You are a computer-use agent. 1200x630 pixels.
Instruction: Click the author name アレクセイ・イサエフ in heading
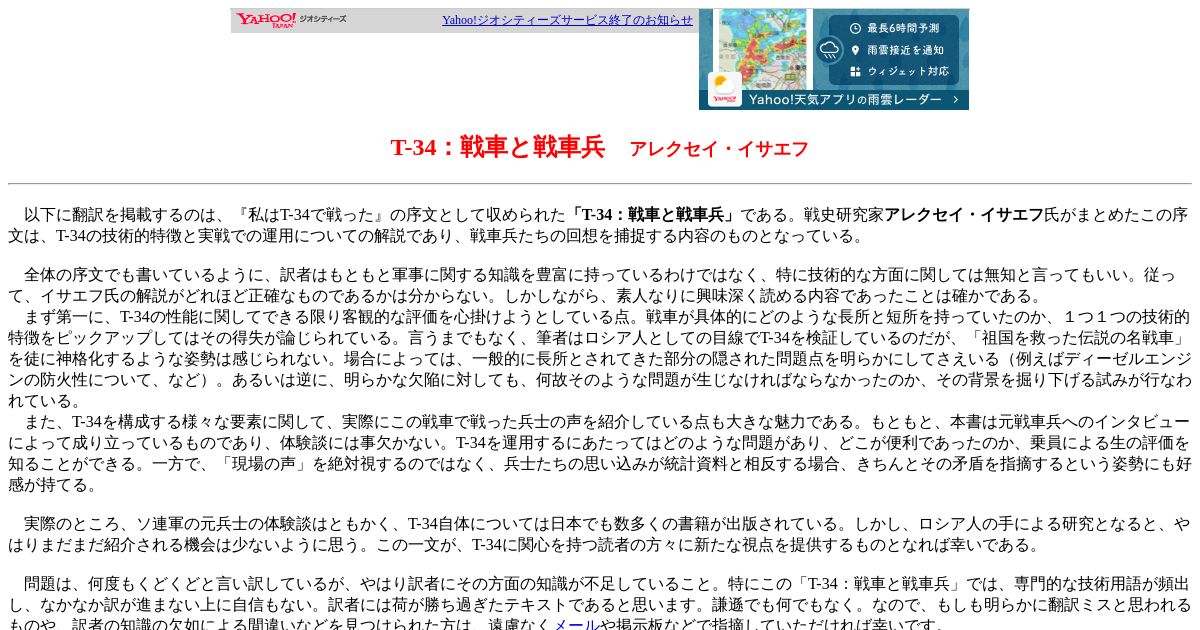pyautogui.click(x=719, y=149)
